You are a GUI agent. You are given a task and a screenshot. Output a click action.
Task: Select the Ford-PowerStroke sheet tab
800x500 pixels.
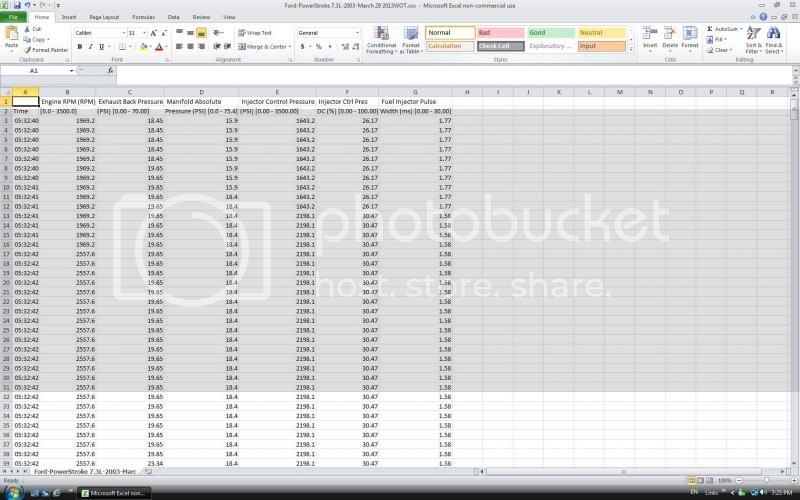coord(85,472)
